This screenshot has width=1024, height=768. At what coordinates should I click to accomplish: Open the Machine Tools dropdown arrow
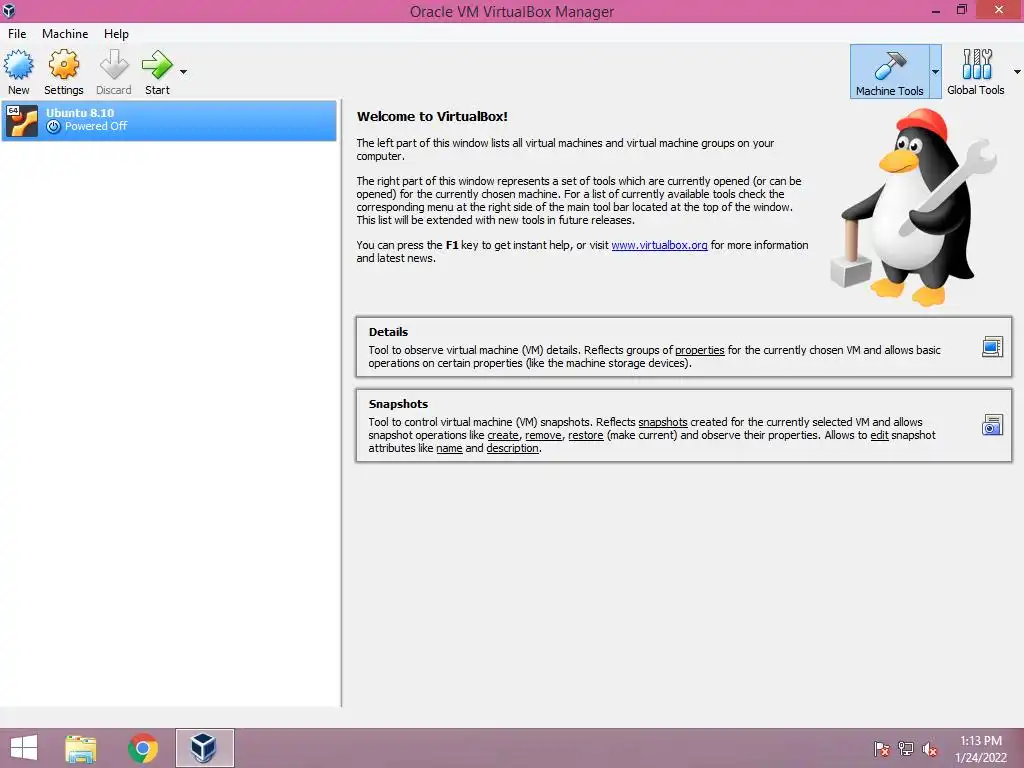click(935, 71)
